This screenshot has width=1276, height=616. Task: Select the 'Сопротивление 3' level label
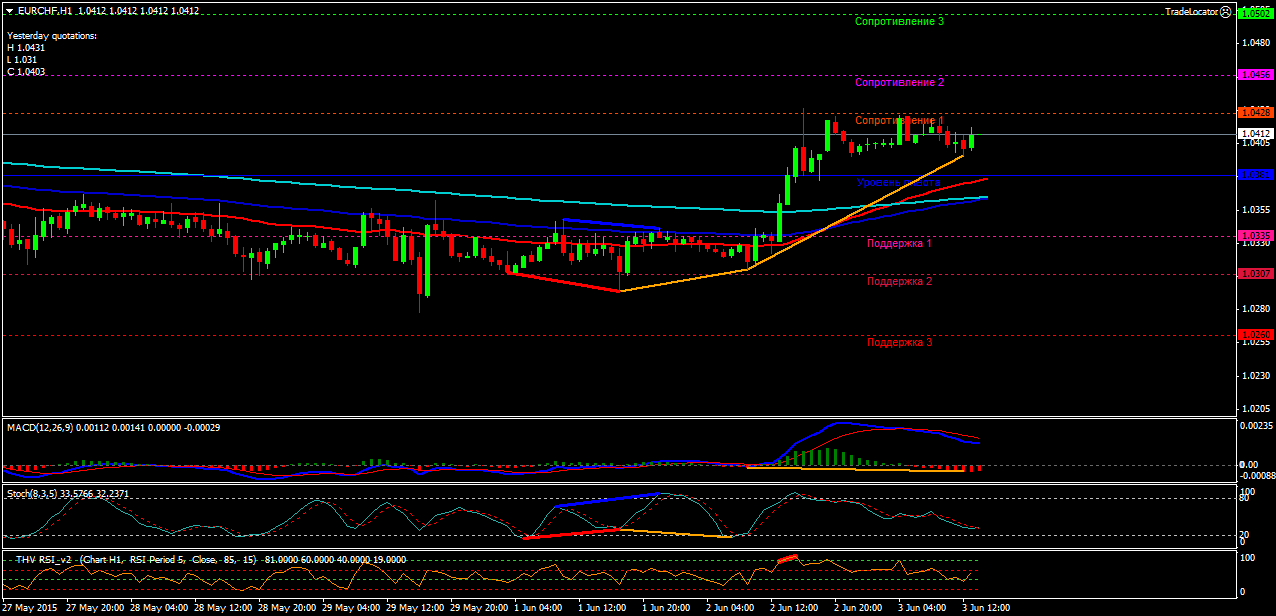[x=900, y=21]
